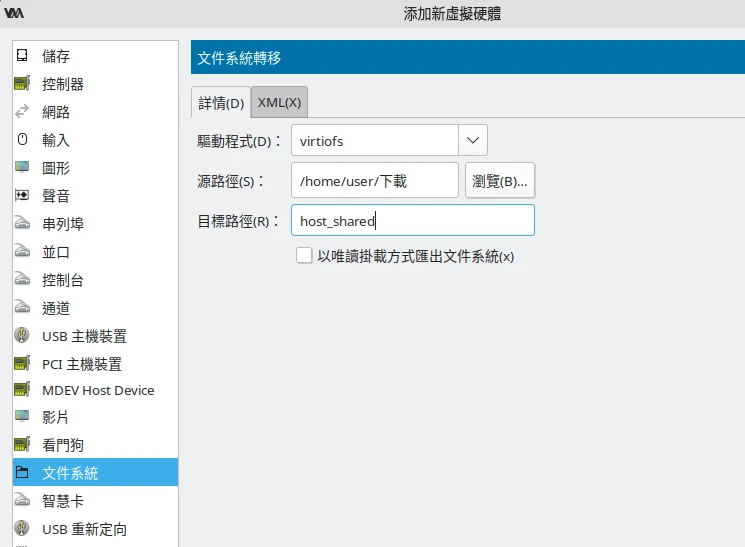The height and width of the screenshot is (547, 745).
Task: Enable 以唯讀掛載方式匯出文件系統 checkbox
Action: tap(304, 256)
